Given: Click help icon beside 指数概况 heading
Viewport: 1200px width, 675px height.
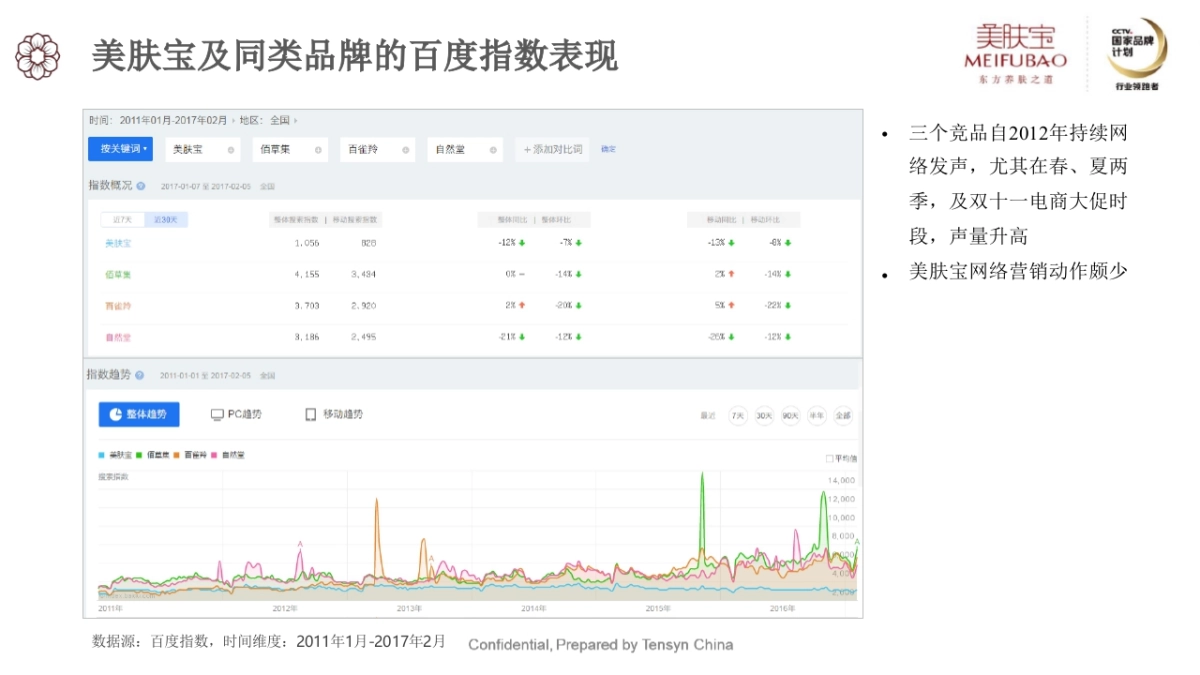Looking at the screenshot, I should click(x=141, y=186).
